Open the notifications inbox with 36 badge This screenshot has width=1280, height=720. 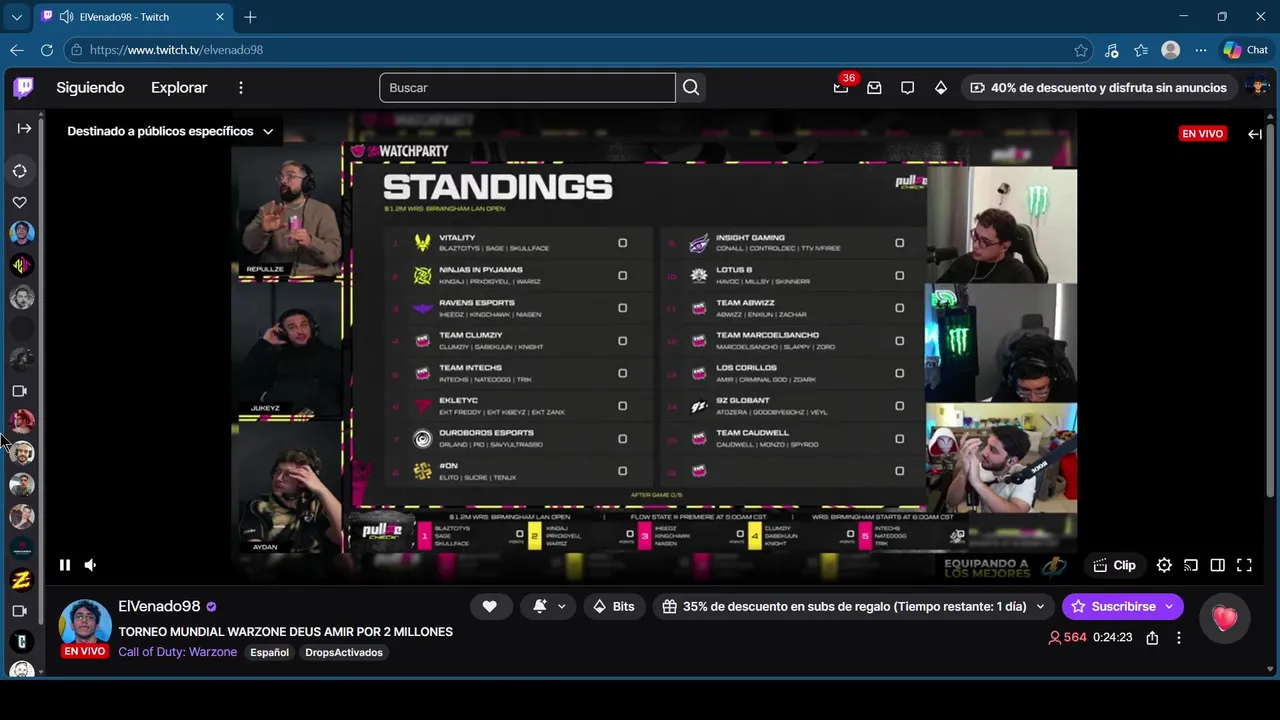click(841, 87)
